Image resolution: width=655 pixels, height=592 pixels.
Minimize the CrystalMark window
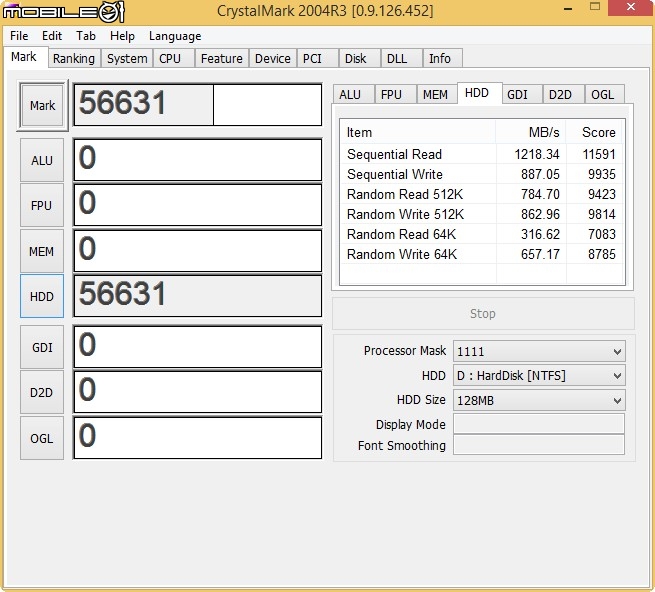(x=568, y=8)
